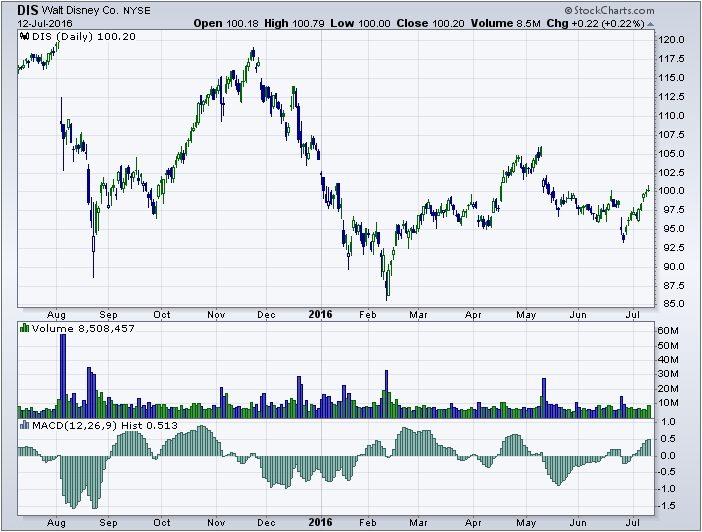Click the 100.0 price axis label
The image size is (702, 532).
(x=671, y=191)
